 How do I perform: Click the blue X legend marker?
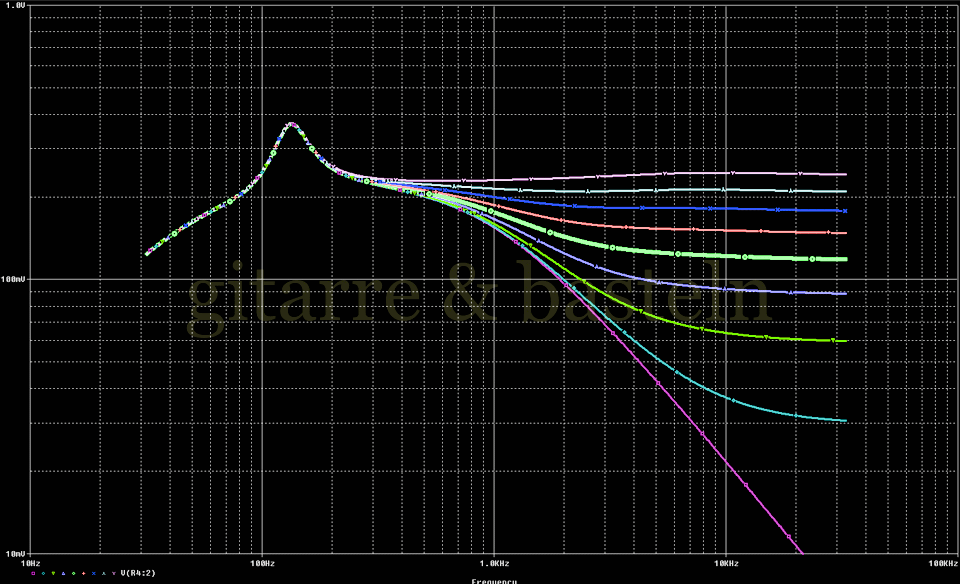click(x=94, y=573)
